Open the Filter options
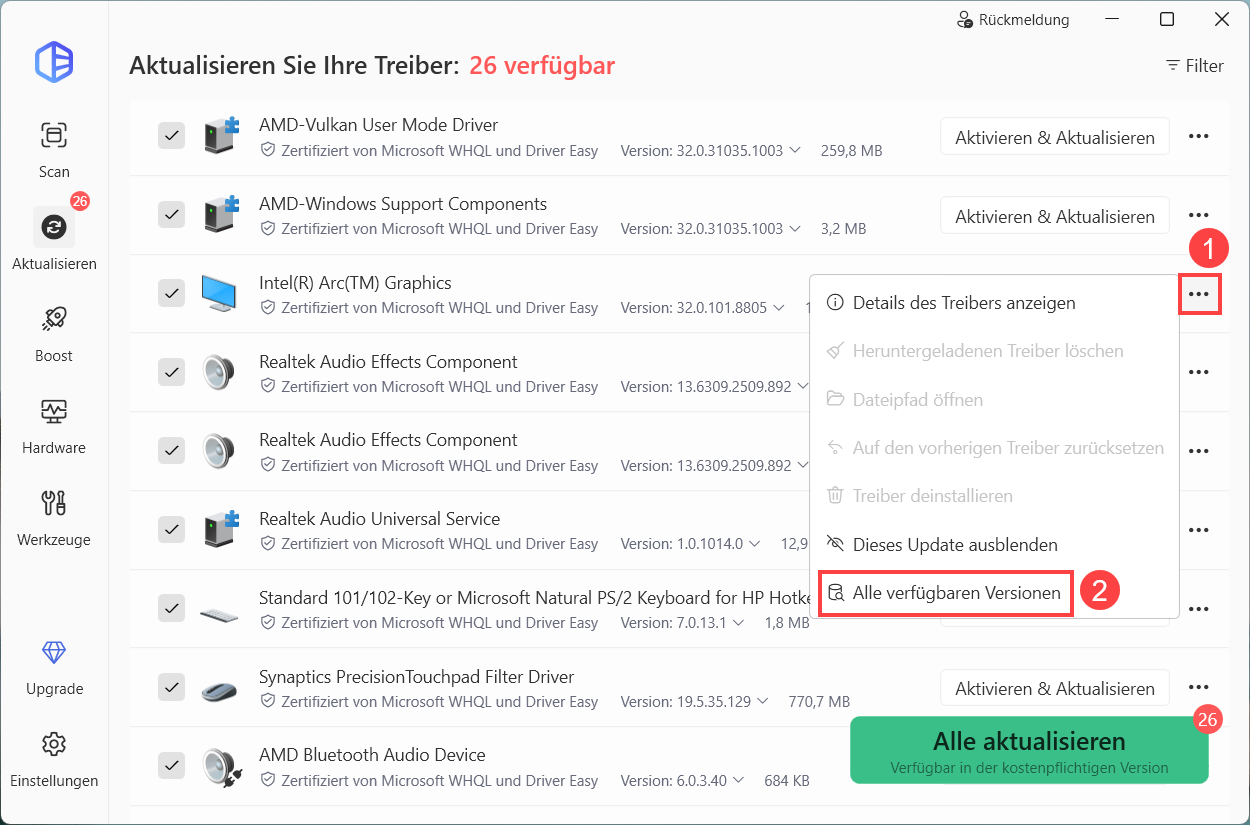Screen dimensions: 1250x825 click(x=1195, y=66)
